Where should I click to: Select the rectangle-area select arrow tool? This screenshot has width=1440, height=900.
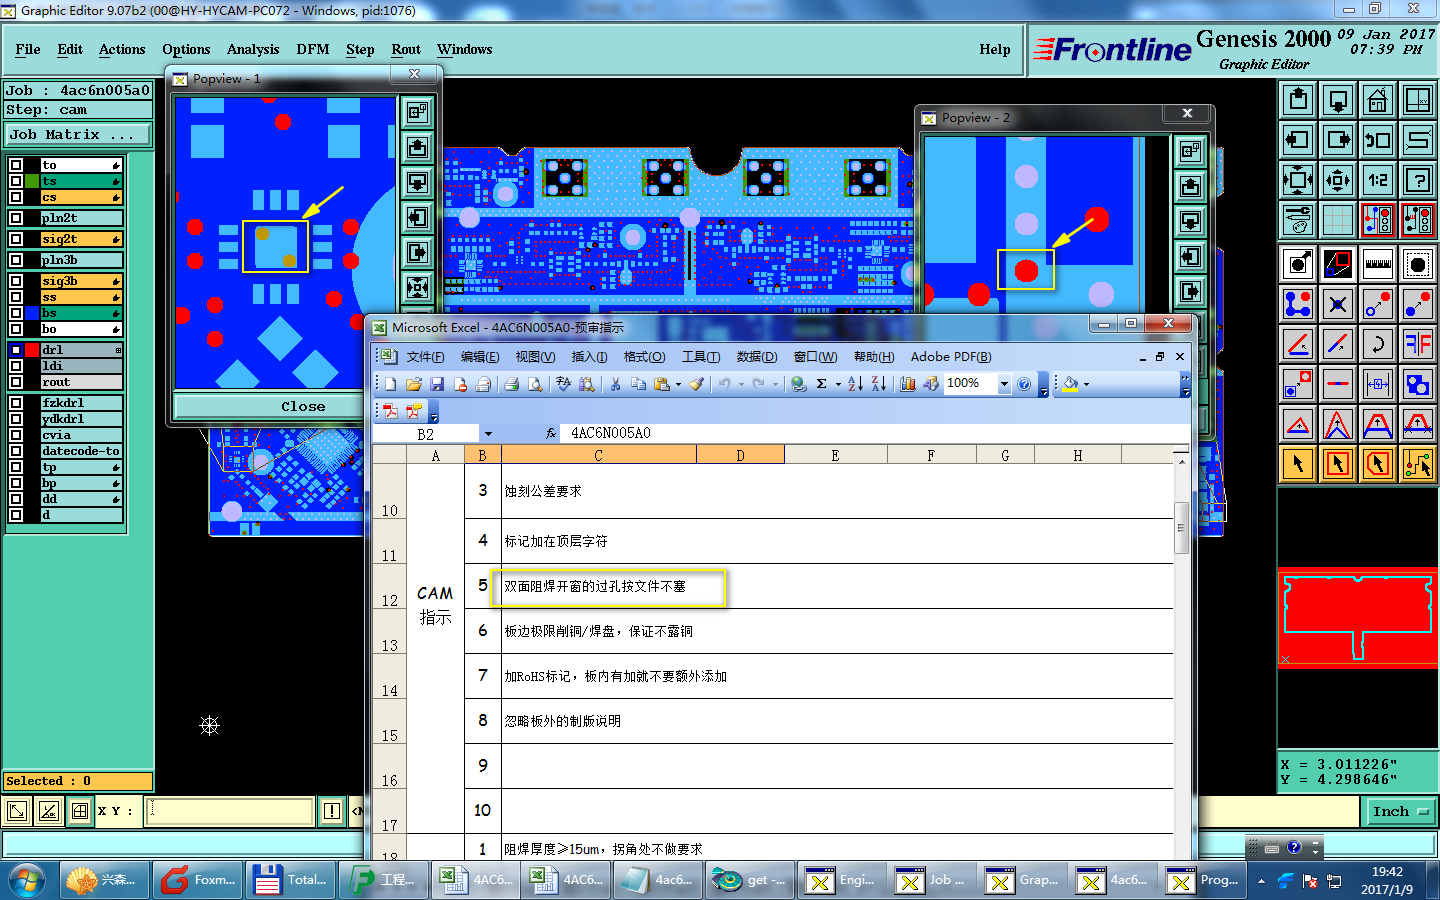point(1338,464)
